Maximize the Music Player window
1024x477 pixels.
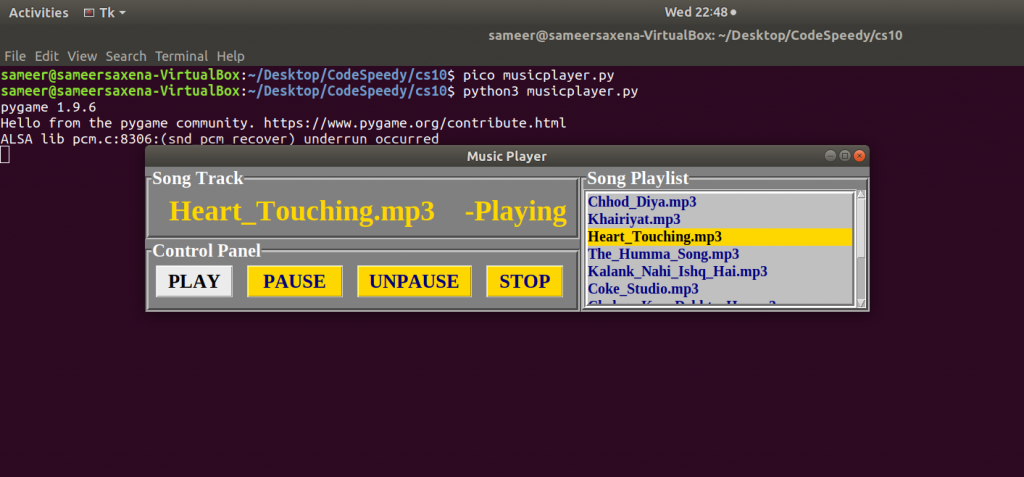[844, 156]
